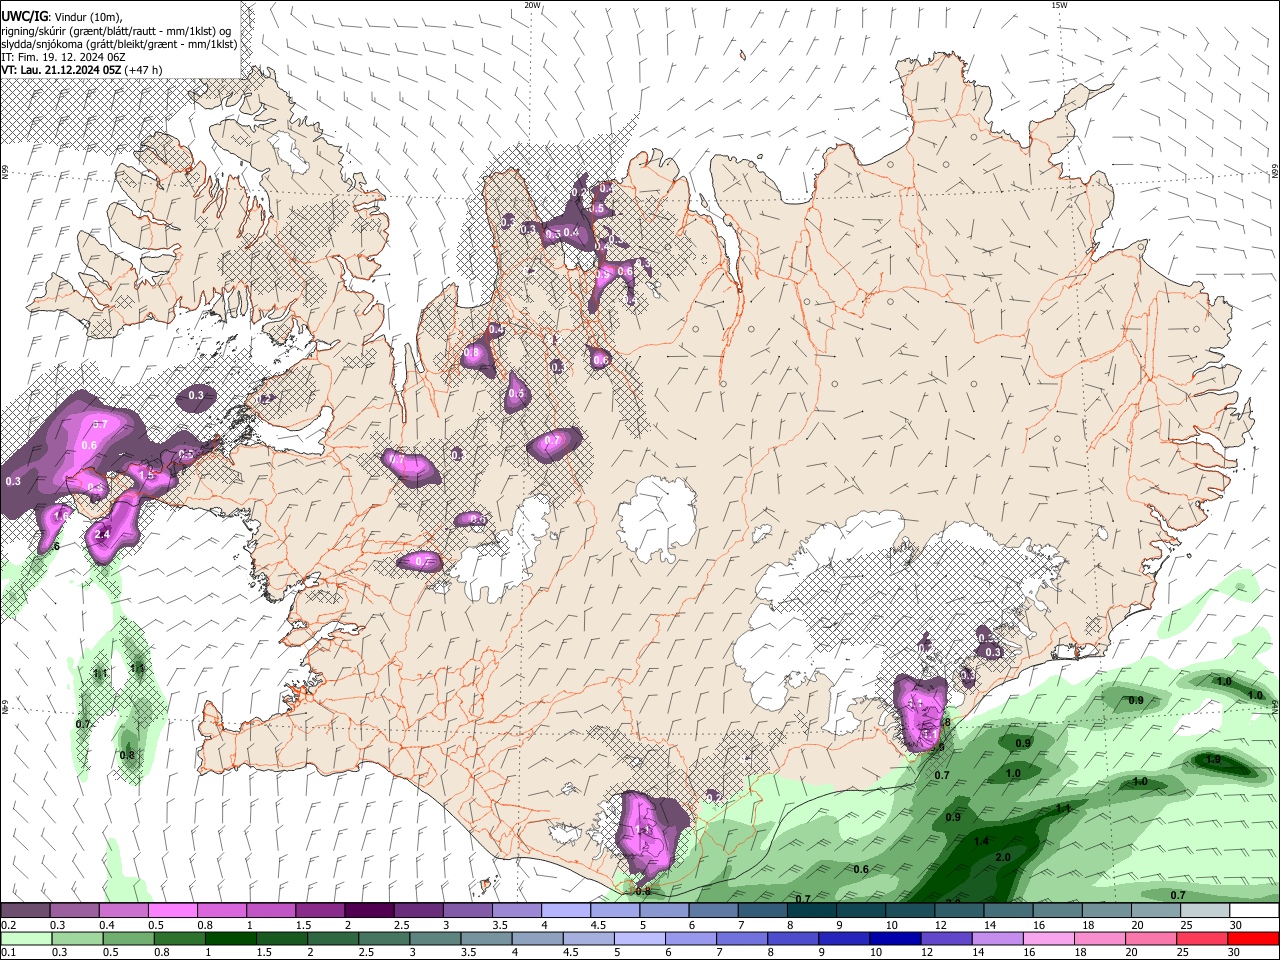Select upper snow legend swatch starting at 6
Screen dimensions: 1280x960
point(711,911)
